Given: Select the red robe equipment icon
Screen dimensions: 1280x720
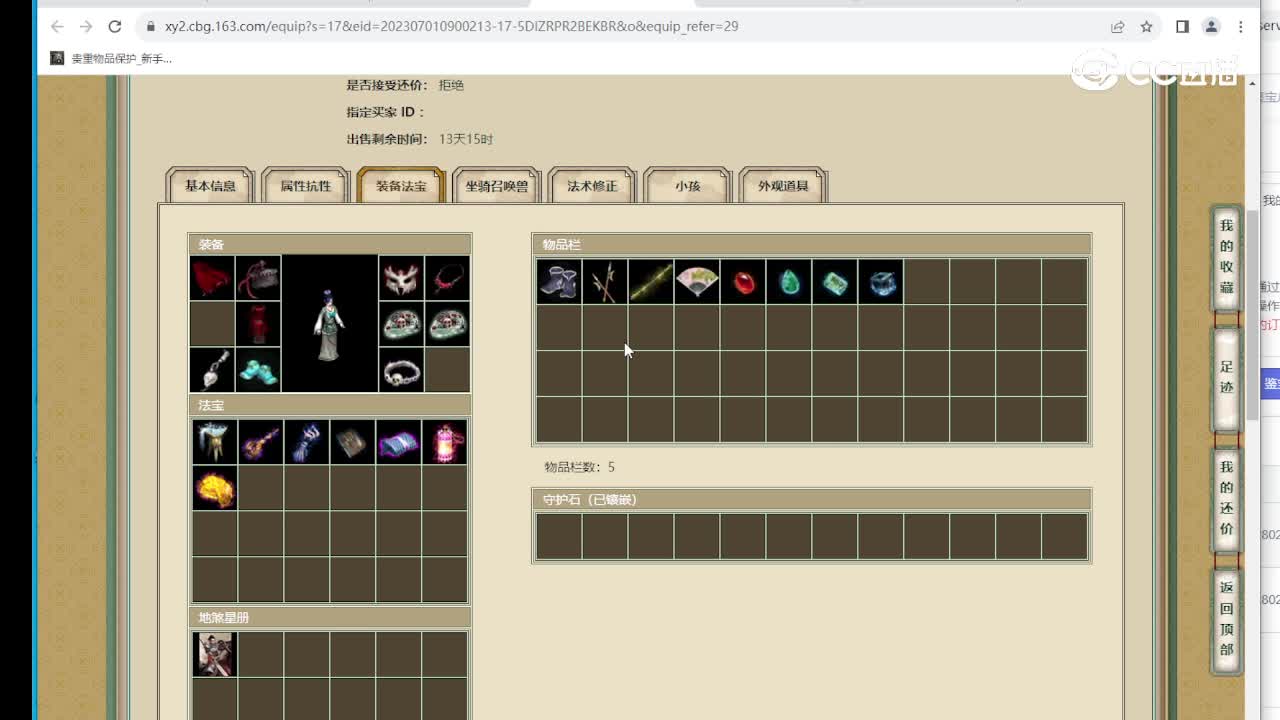Looking at the screenshot, I should pyautogui.click(x=258, y=324).
